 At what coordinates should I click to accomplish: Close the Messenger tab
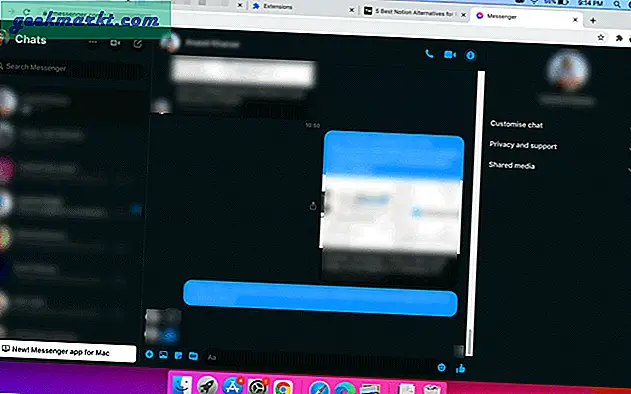click(575, 20)
